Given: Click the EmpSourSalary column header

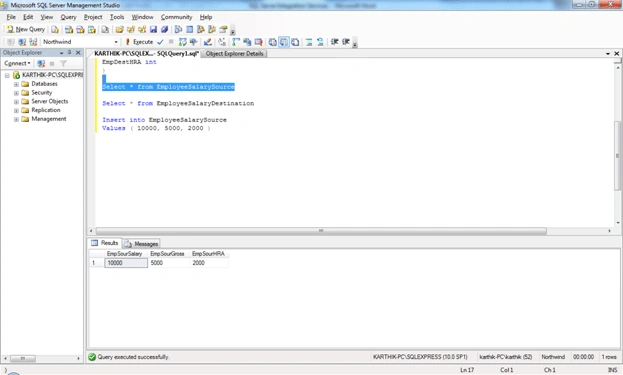Looking at the screenshot, I should point(126,254).
